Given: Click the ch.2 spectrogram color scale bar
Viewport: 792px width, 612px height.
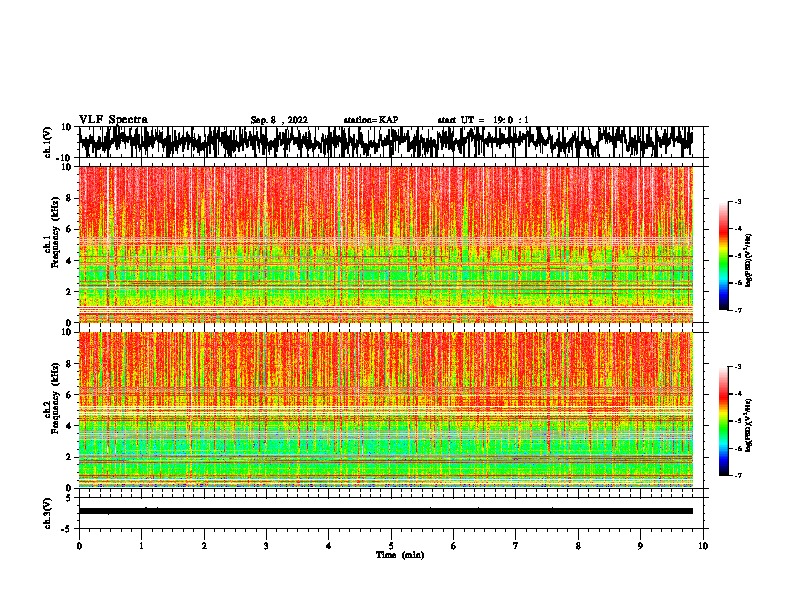Looking at the screenshot, I should (x=724, y=421).
